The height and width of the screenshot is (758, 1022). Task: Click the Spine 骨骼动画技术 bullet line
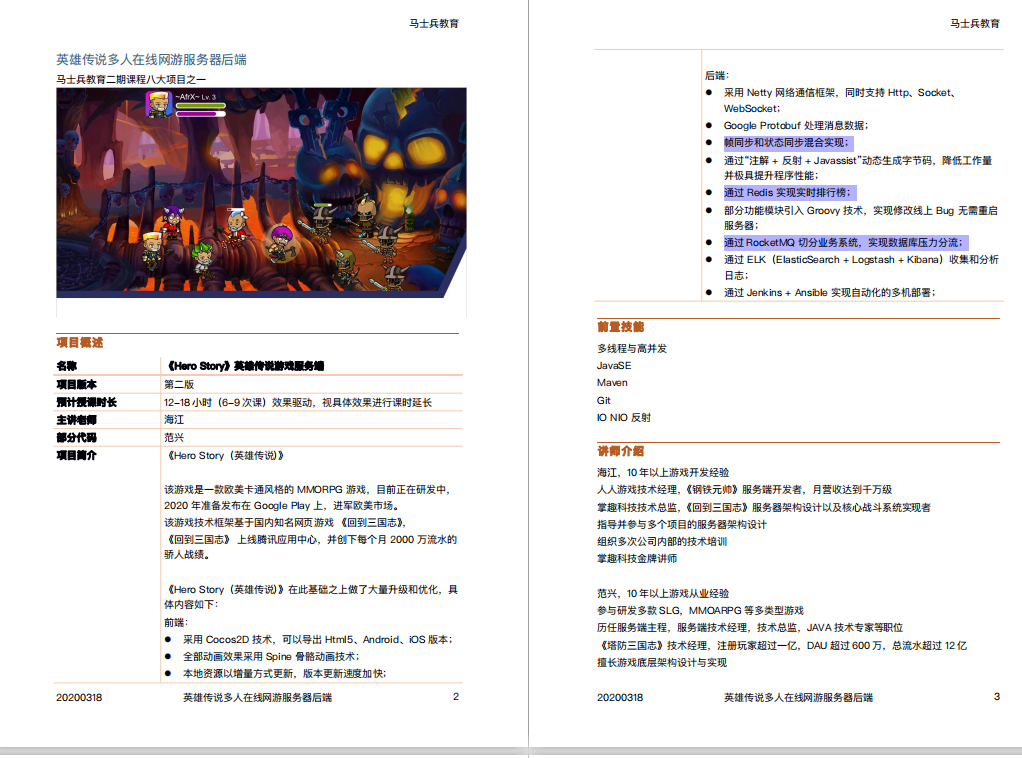(271, 656)
